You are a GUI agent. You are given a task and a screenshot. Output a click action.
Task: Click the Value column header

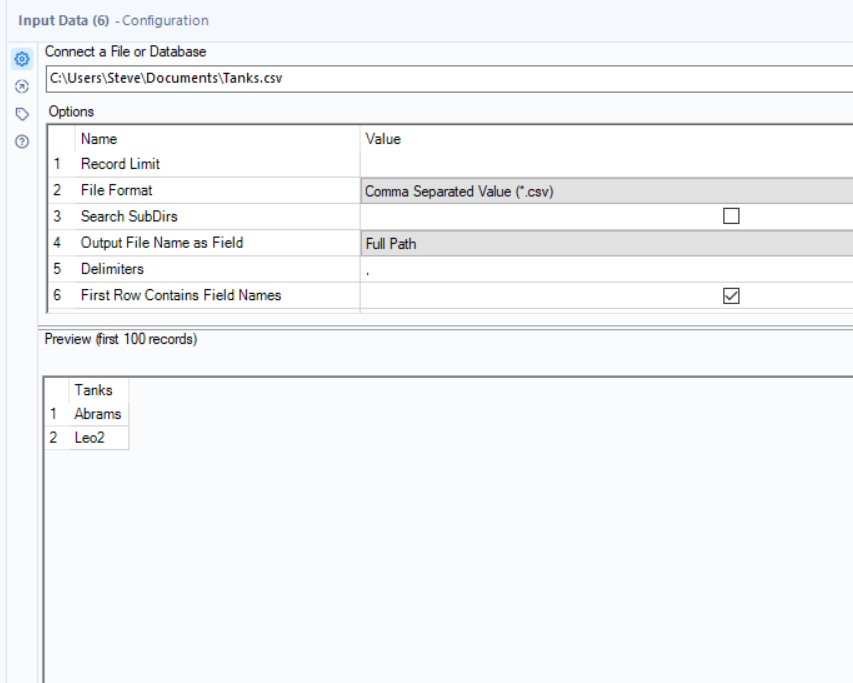click(384, 139)
